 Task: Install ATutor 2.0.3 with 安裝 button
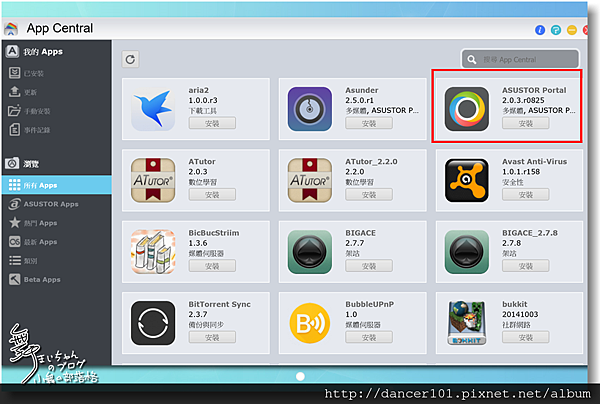point(212,194)
